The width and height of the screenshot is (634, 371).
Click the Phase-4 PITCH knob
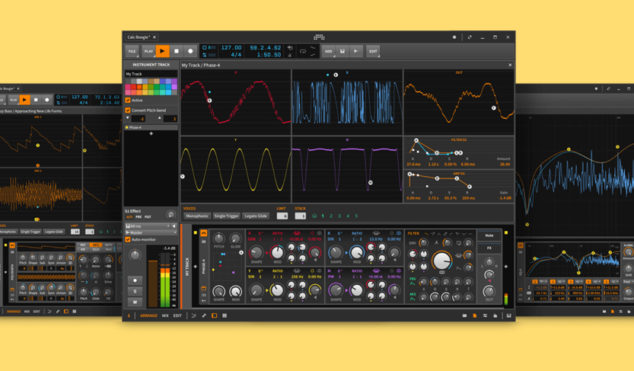point(219,238)
